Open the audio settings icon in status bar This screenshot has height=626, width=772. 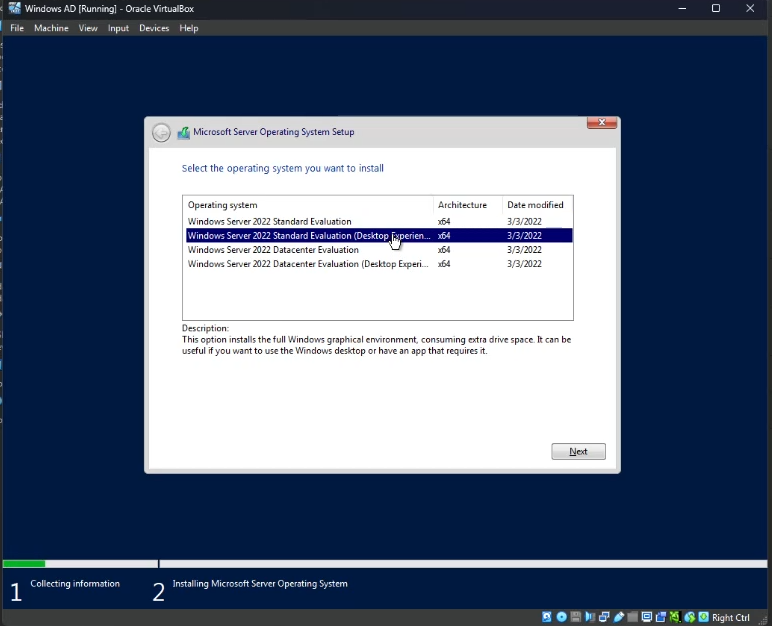click(590, 617)
